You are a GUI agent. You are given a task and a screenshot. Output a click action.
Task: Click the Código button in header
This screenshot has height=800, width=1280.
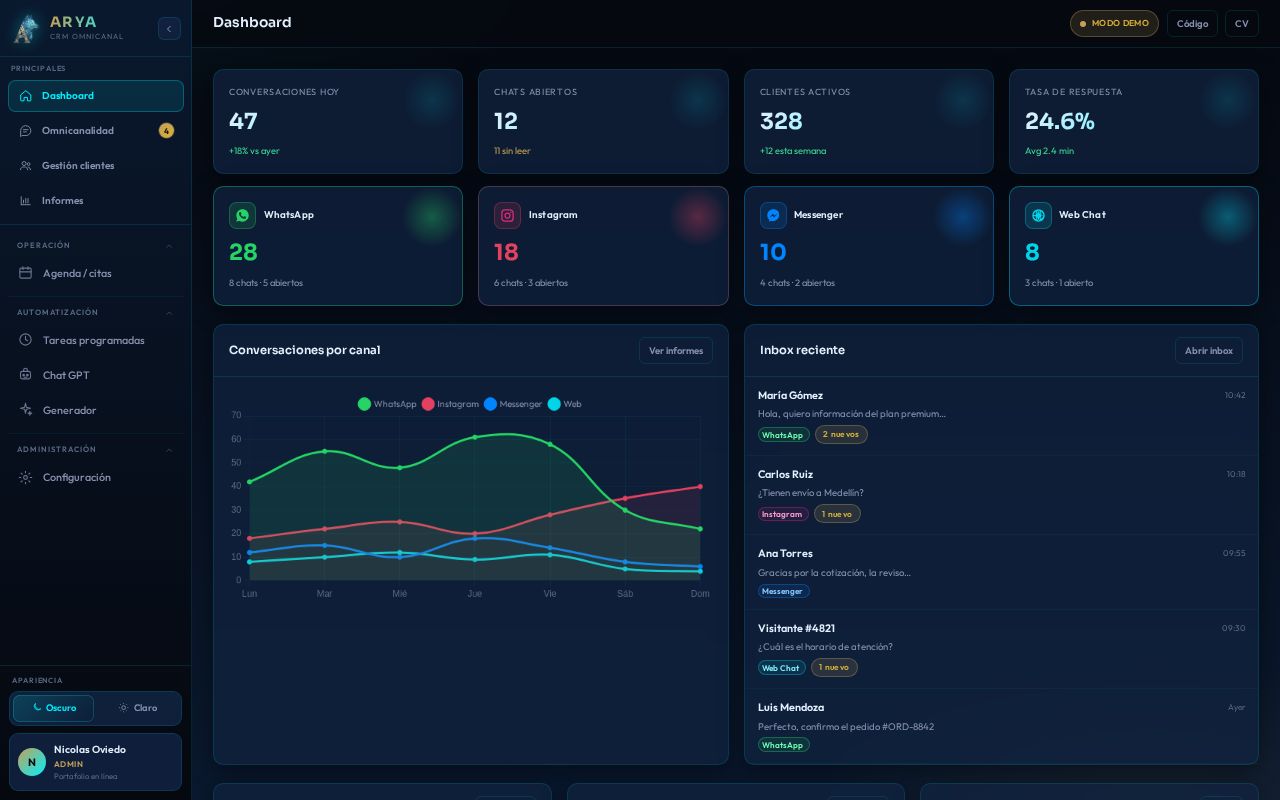1192,24
